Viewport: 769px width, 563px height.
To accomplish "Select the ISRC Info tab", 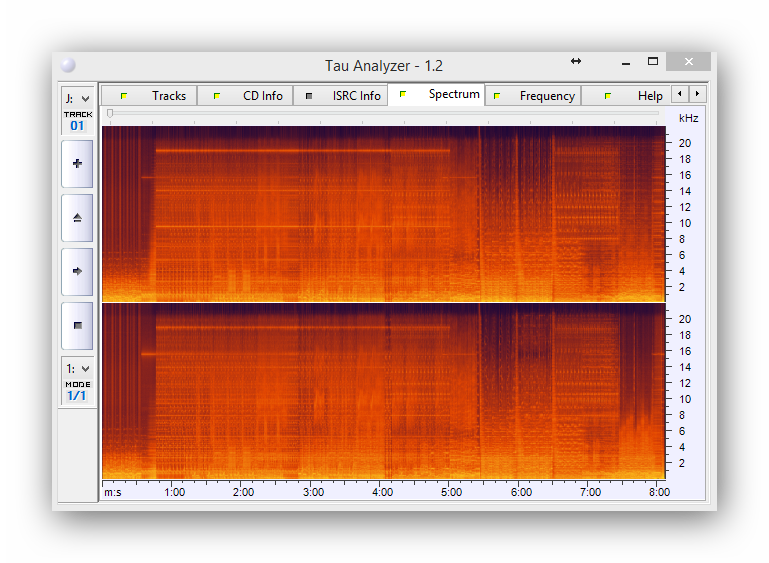I will coord(342,96).
